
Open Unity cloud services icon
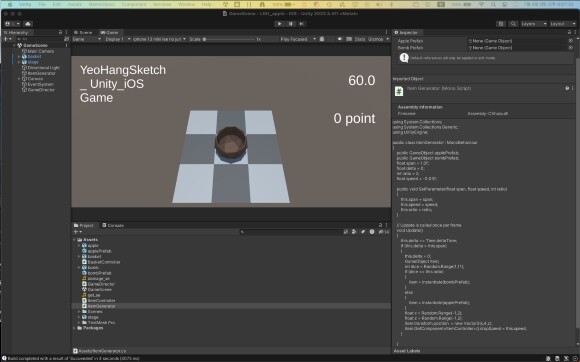tap(28, 24)
